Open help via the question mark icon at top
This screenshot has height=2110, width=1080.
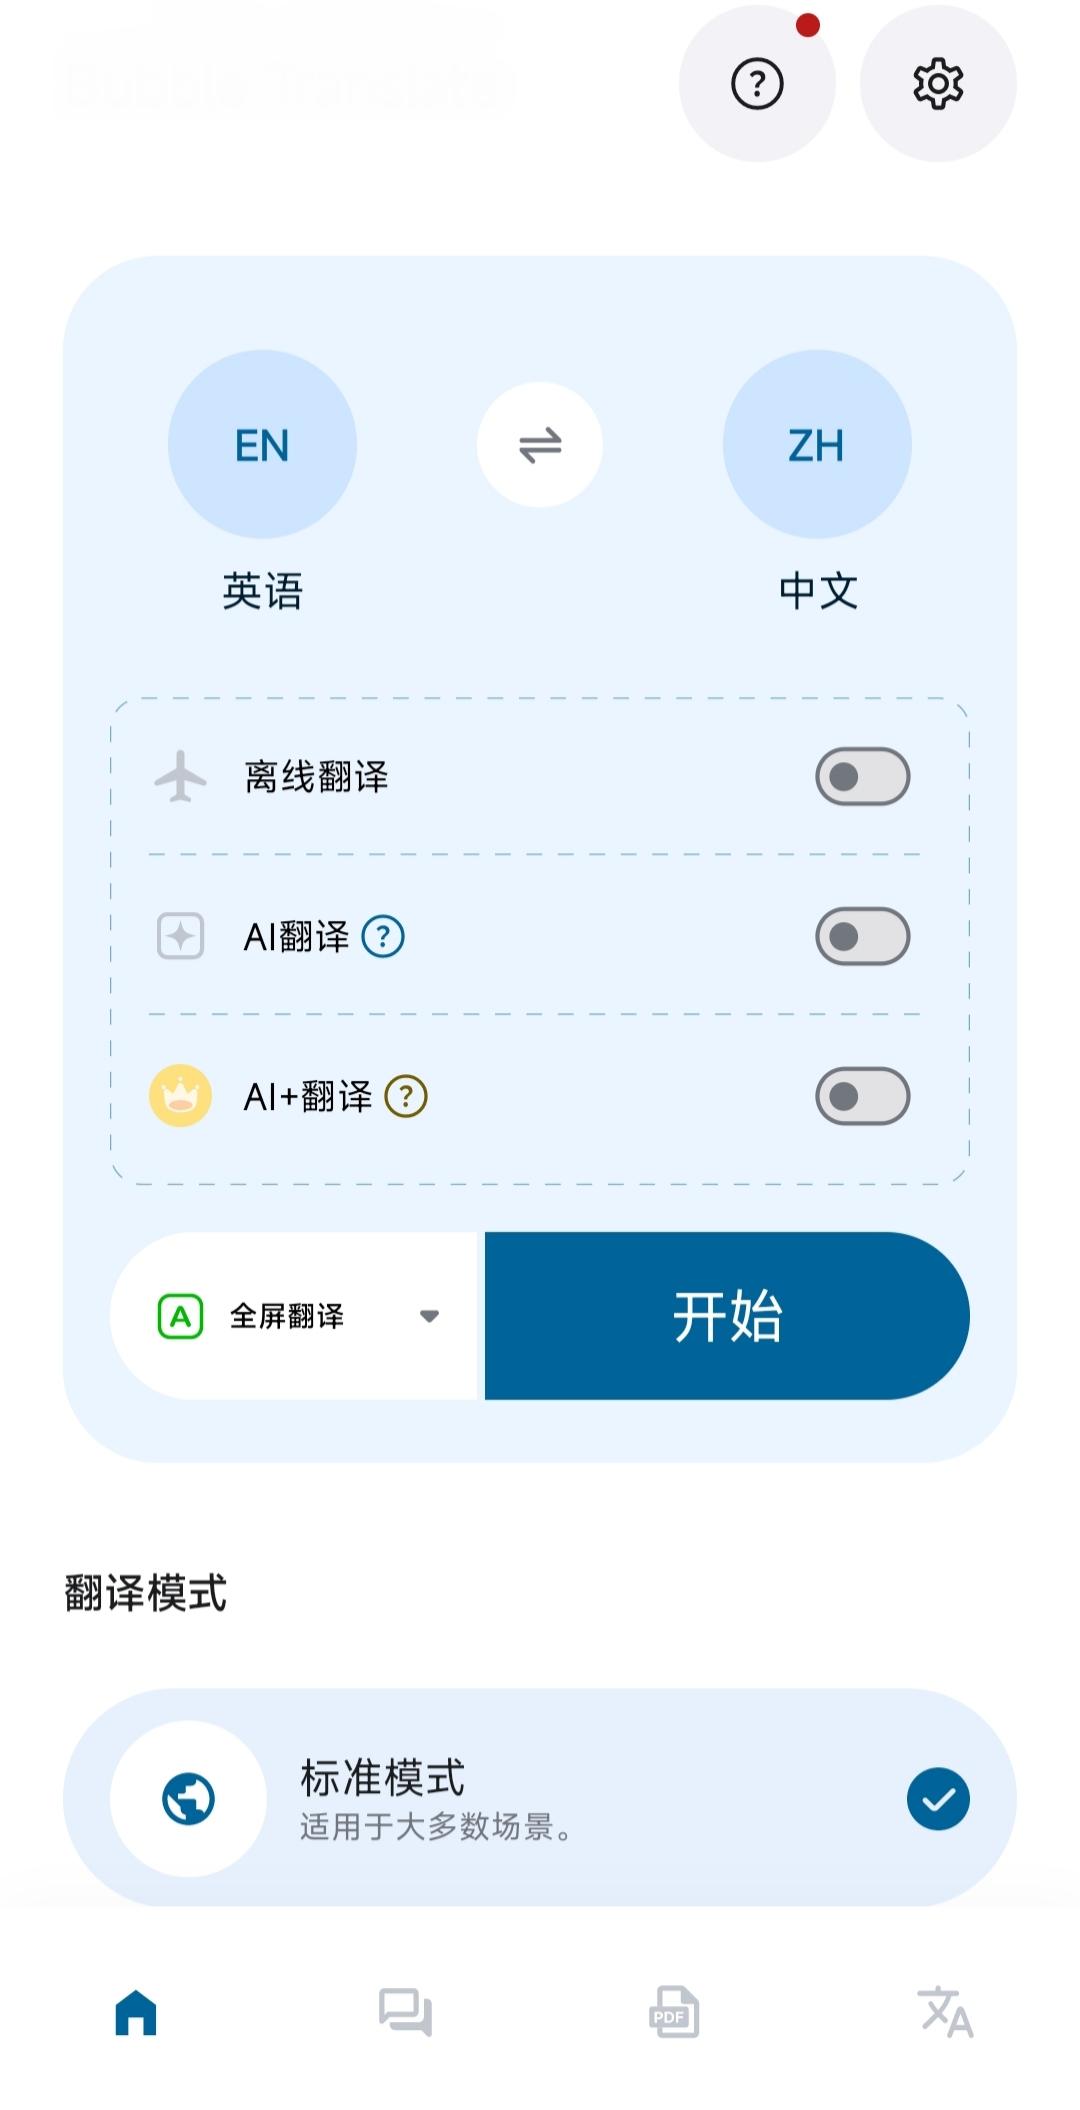point(757,83)
